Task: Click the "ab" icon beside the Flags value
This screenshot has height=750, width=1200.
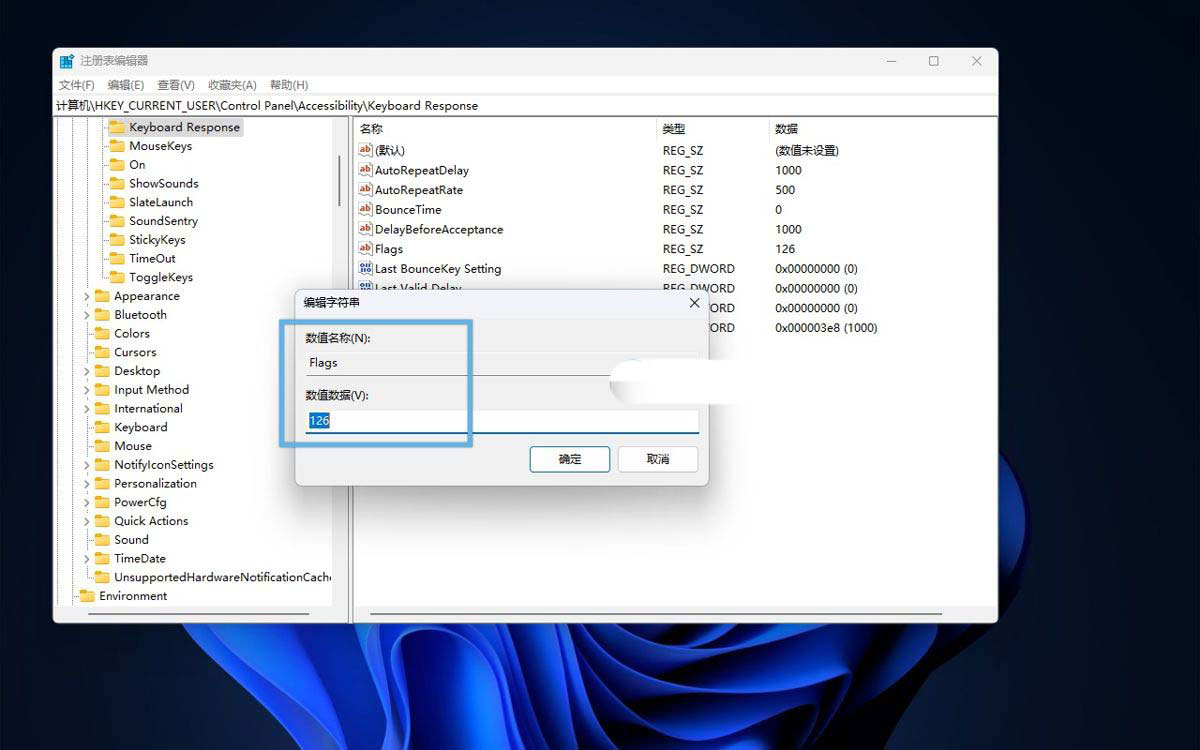Action: point(366,248)
